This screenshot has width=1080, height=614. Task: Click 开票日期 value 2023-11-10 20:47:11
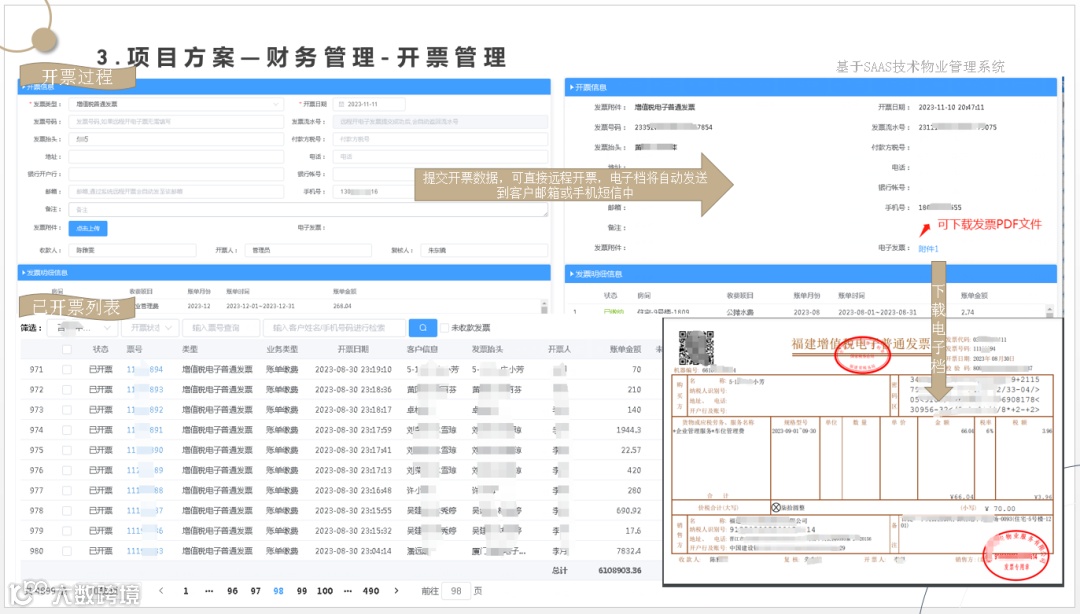pos(951,108)
